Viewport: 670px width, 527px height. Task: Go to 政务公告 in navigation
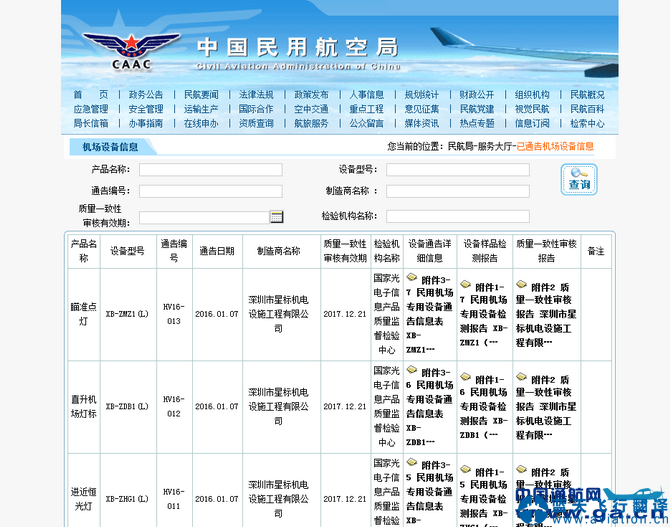(x=146, y=95)
